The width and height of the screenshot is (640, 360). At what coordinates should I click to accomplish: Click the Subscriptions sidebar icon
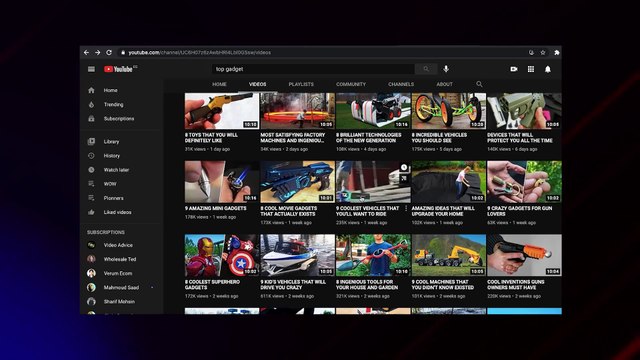[x=91, y=118]
